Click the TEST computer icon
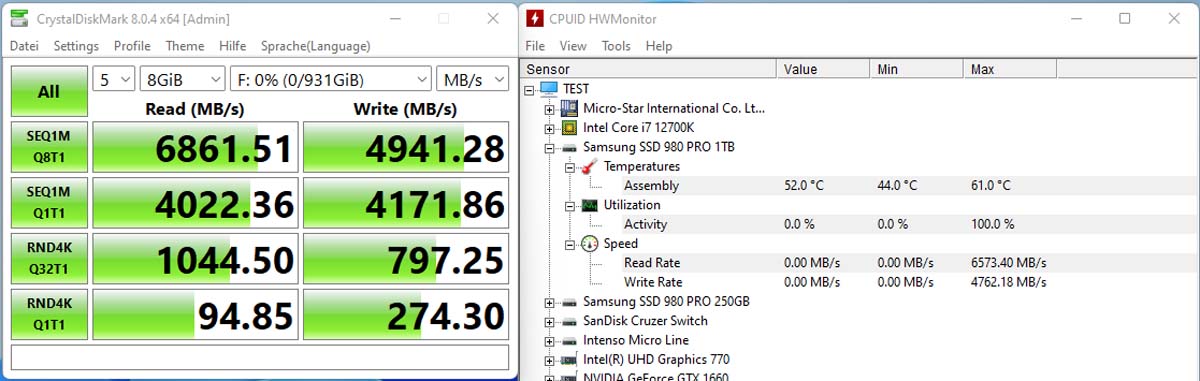This screenshot has height=381, width=1200. click(x=548, y=89)
